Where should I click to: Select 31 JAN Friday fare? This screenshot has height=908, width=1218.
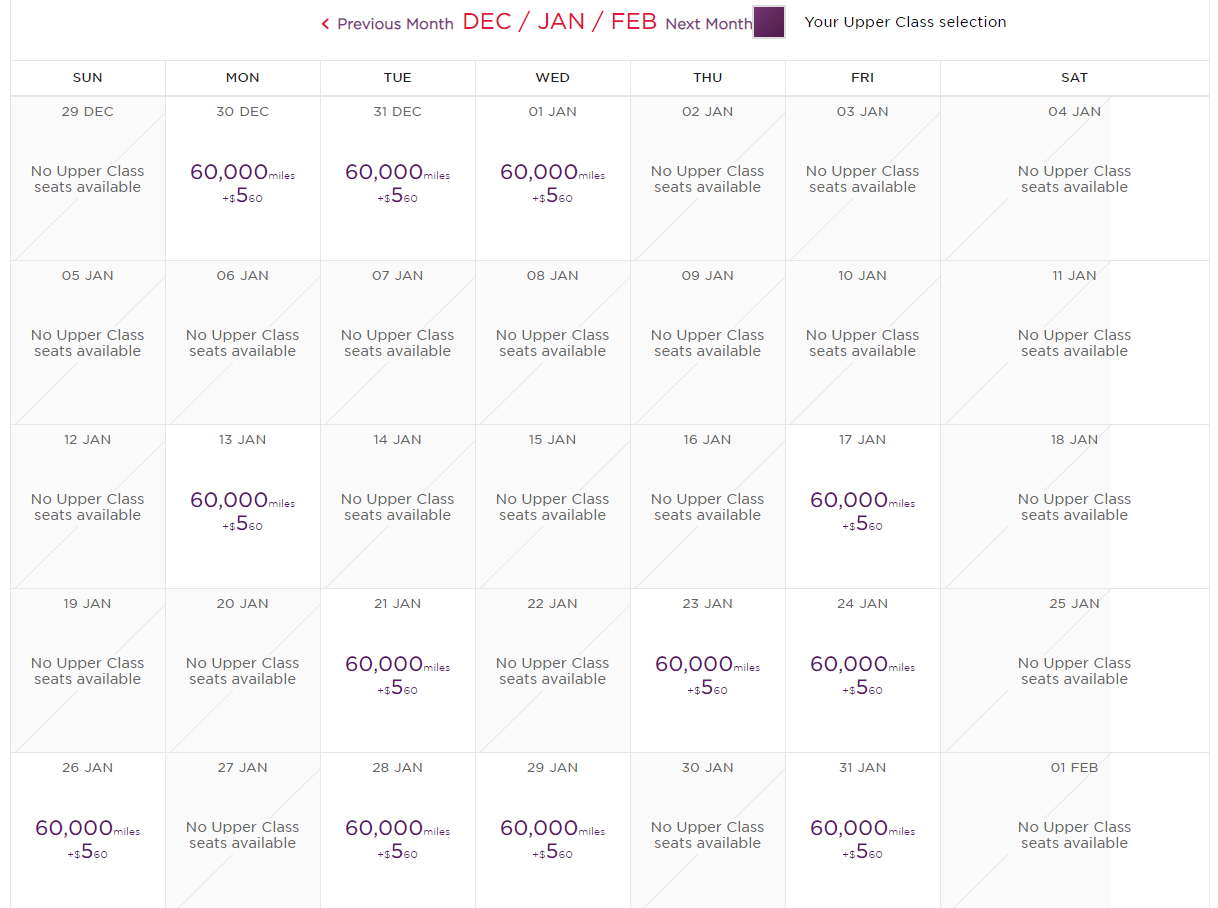[862, 836]
